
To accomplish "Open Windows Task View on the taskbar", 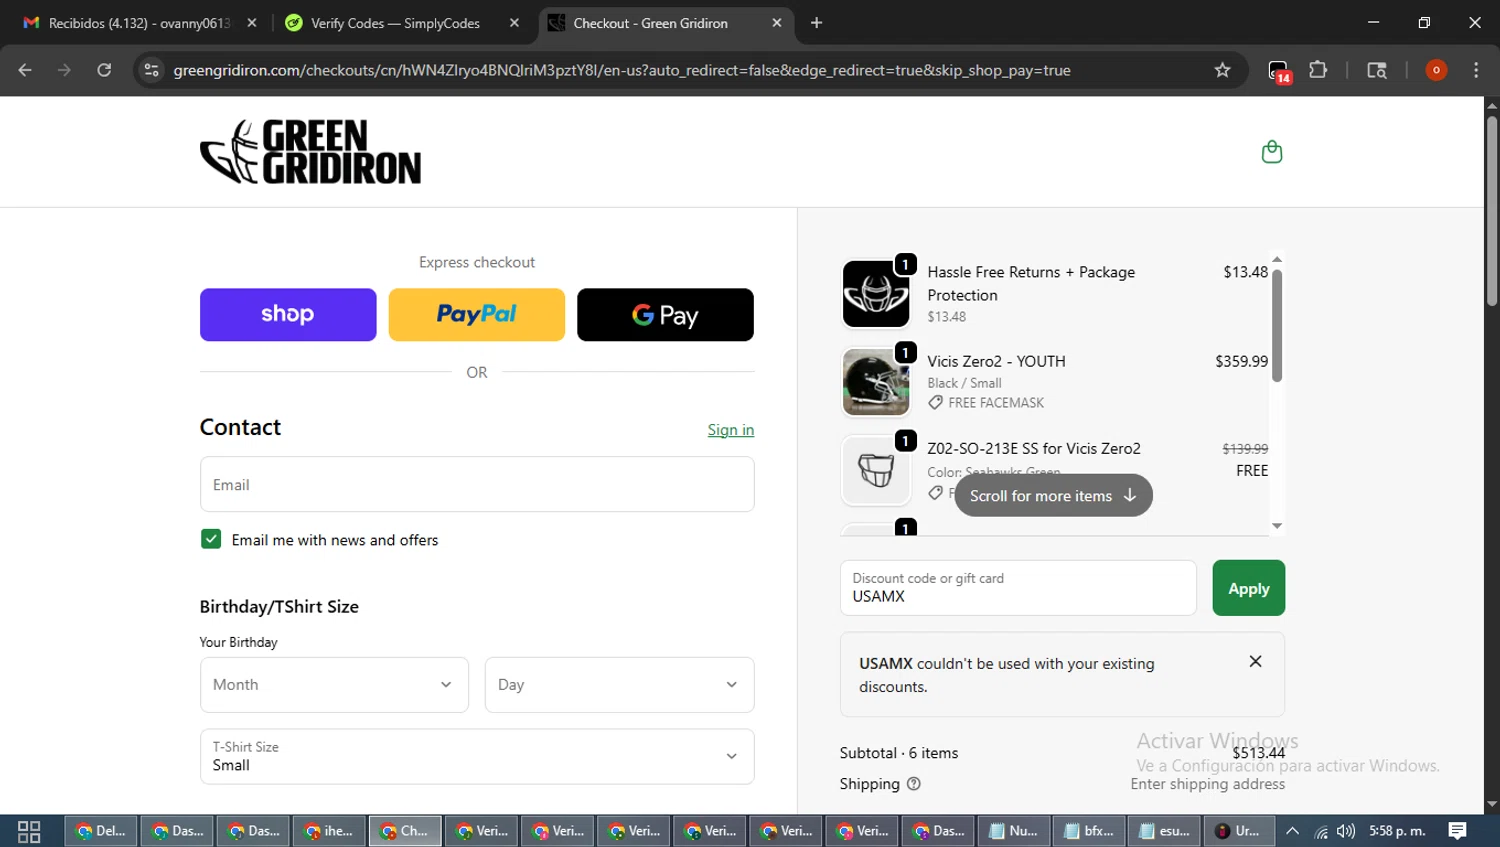I will point(29,831).
